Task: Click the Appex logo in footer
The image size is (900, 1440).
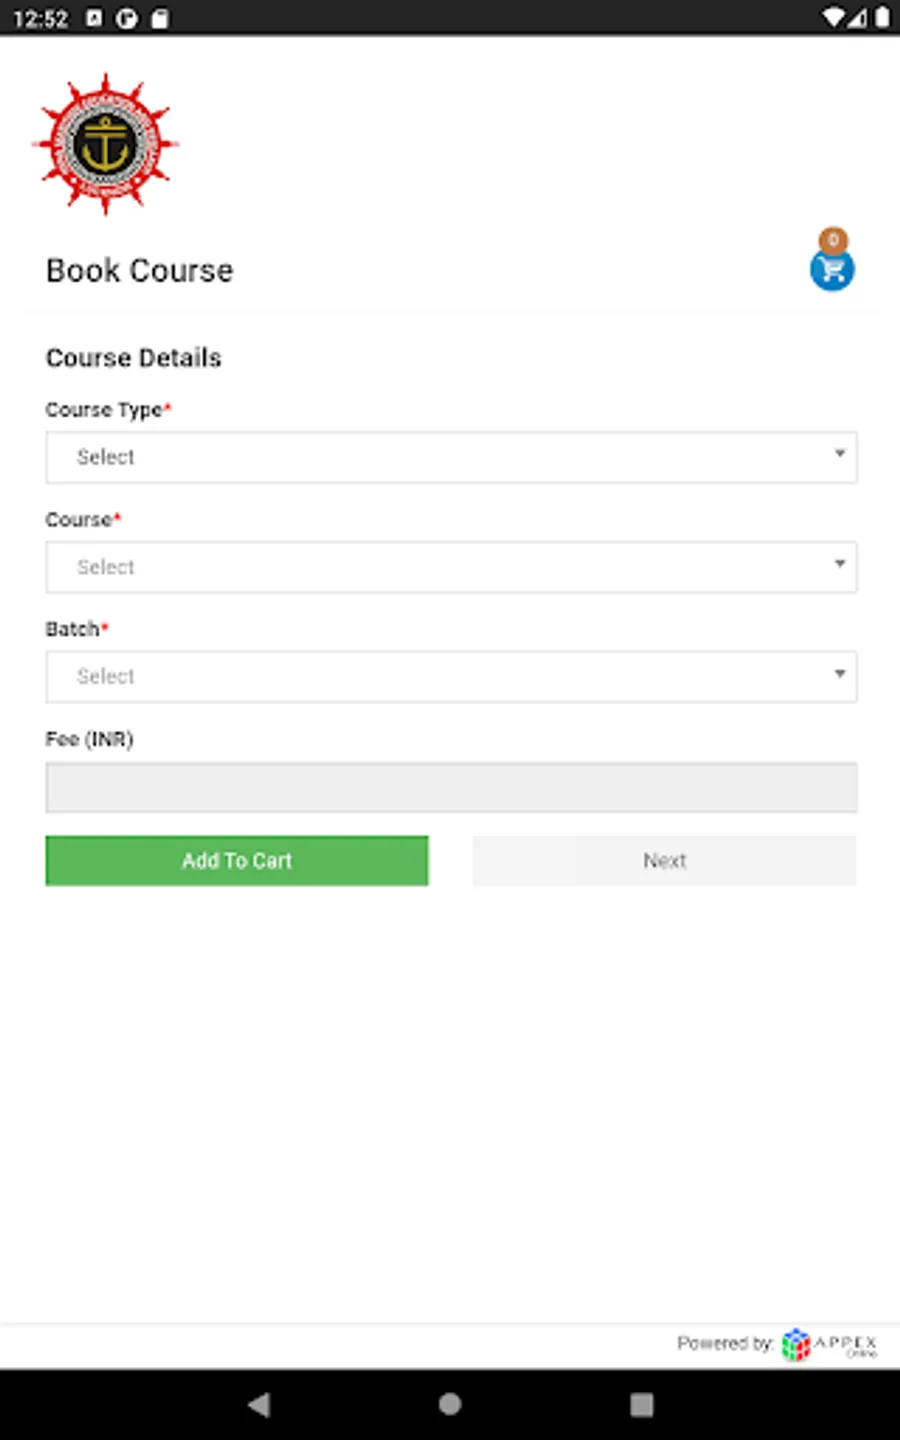Action: click(x=829, y=1344)
